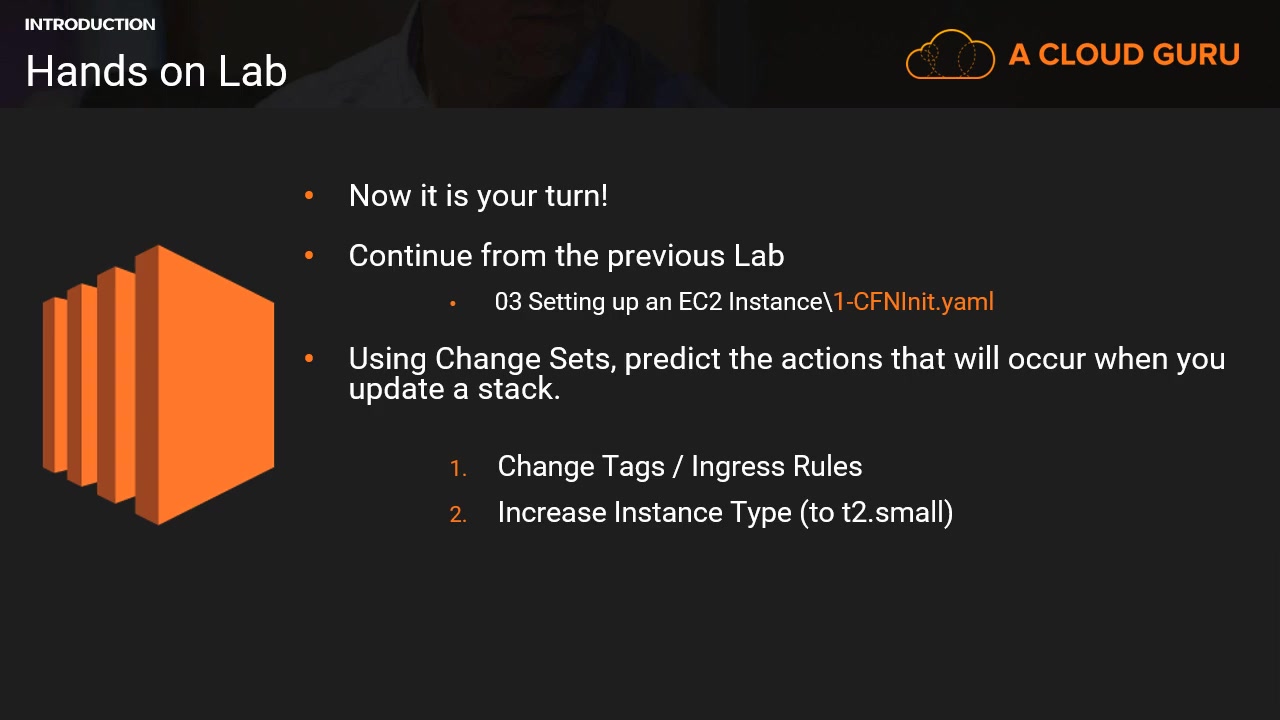Click the small bullet before "03 Setting up"
The height and width of the screenshot is (720, 1280).
453,303
